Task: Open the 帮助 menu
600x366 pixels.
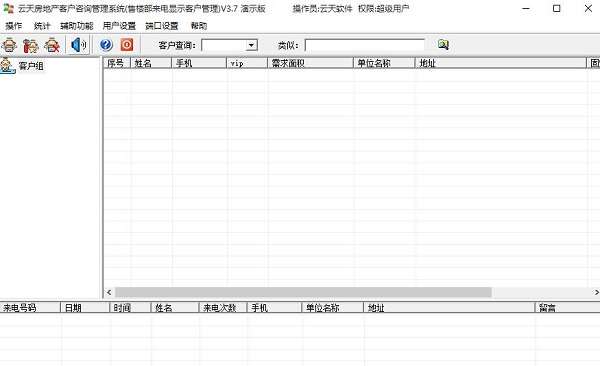Action: (199, 26)
